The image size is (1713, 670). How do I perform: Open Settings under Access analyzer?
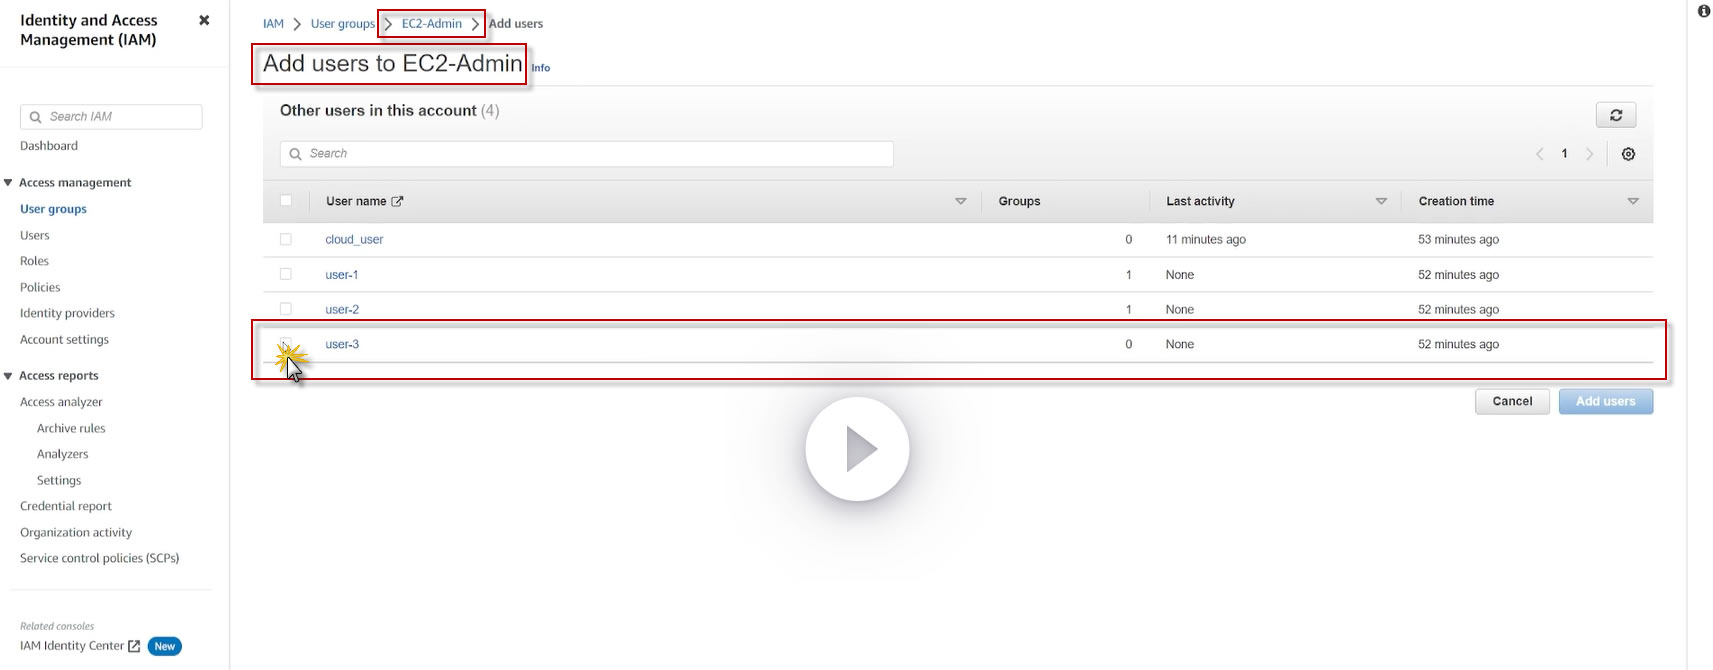click(x=59, y=480)
